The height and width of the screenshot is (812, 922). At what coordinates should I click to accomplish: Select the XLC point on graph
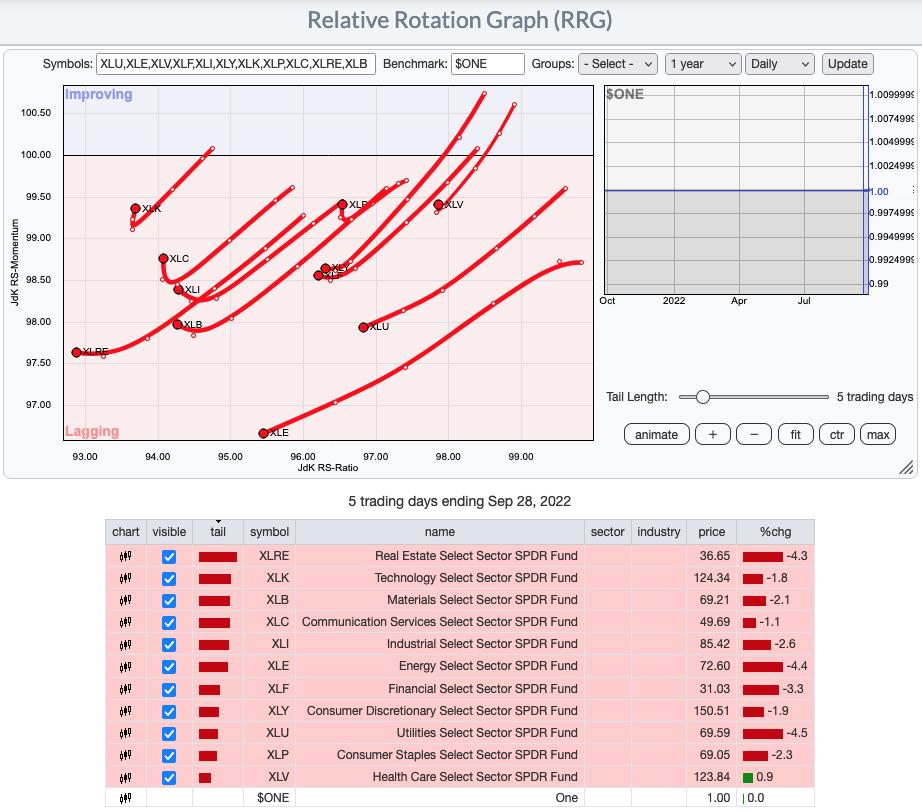[163, 258]
